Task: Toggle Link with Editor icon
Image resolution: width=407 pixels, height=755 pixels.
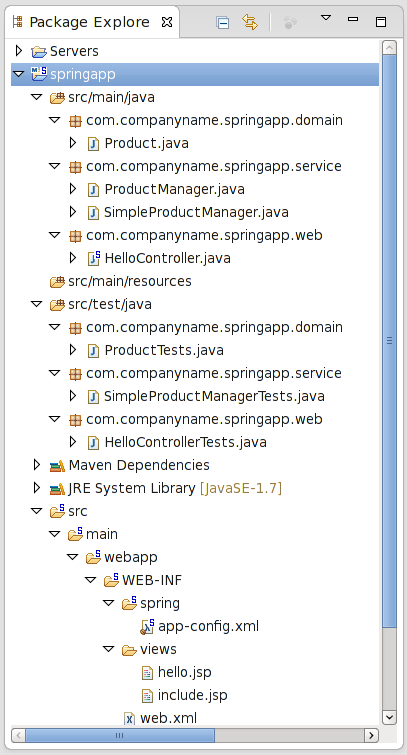Action: [x=250, y=22]
